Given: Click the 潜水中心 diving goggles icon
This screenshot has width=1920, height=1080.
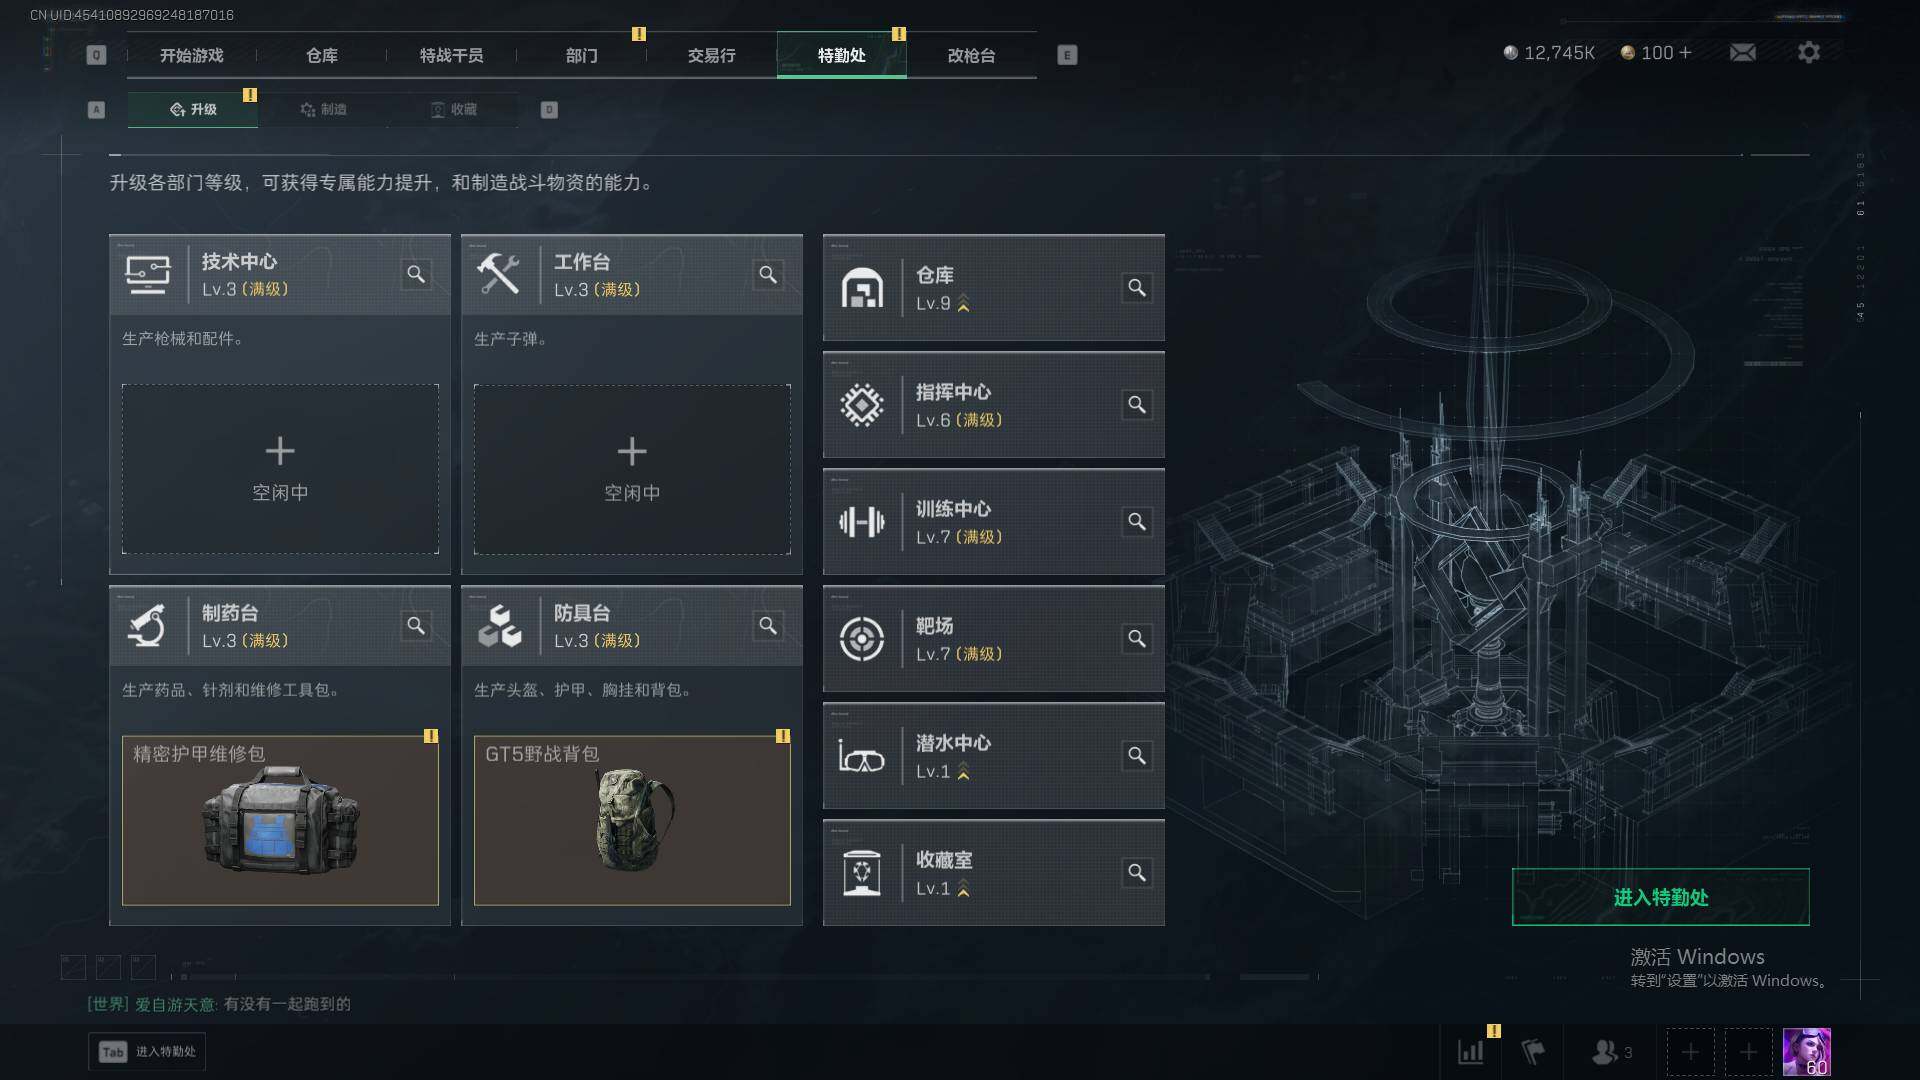Looking at the screenshot, I should pos(861,756).
